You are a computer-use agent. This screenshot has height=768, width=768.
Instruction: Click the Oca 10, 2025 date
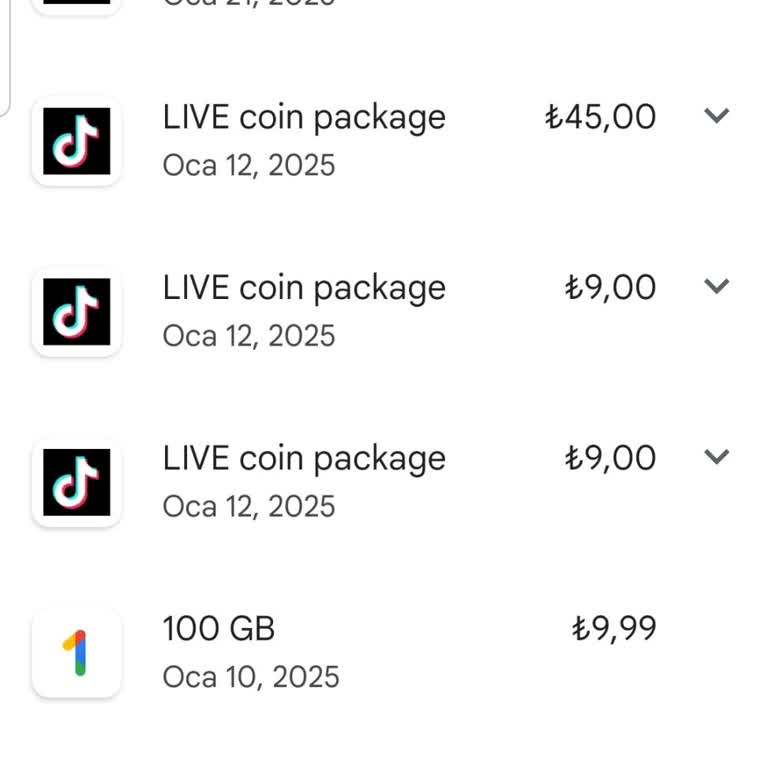click(x=250, y=677)
